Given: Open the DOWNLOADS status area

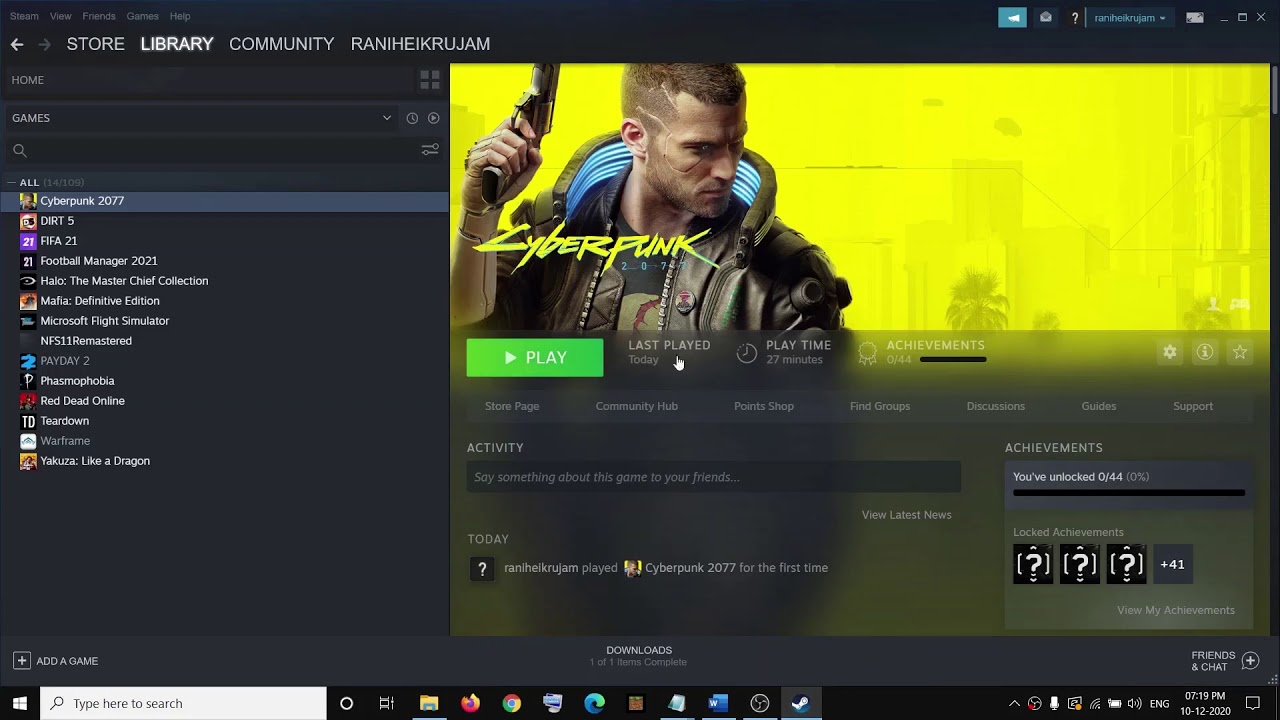Looking at the screenshot, I should pyautogui.click(x=638, y=656).
